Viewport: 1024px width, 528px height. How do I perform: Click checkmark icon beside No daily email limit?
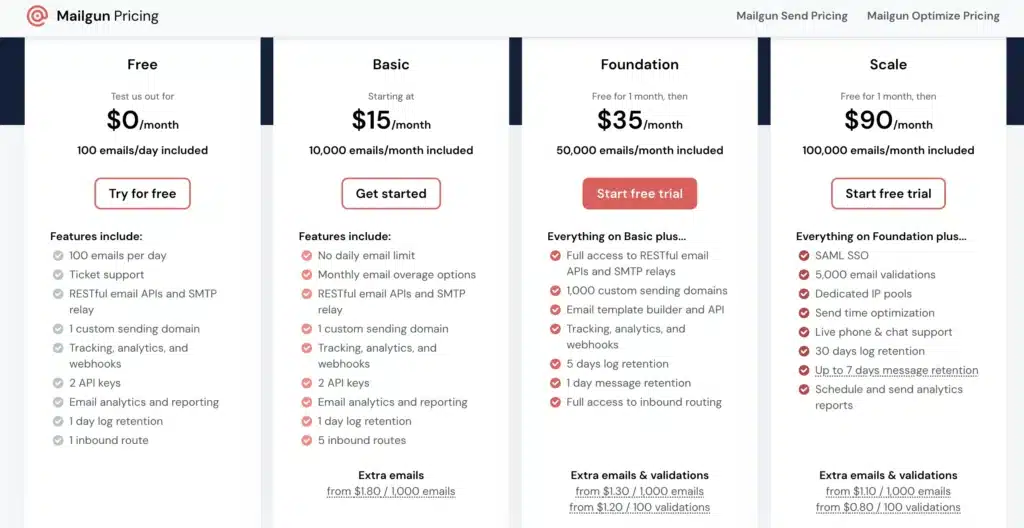307,256
